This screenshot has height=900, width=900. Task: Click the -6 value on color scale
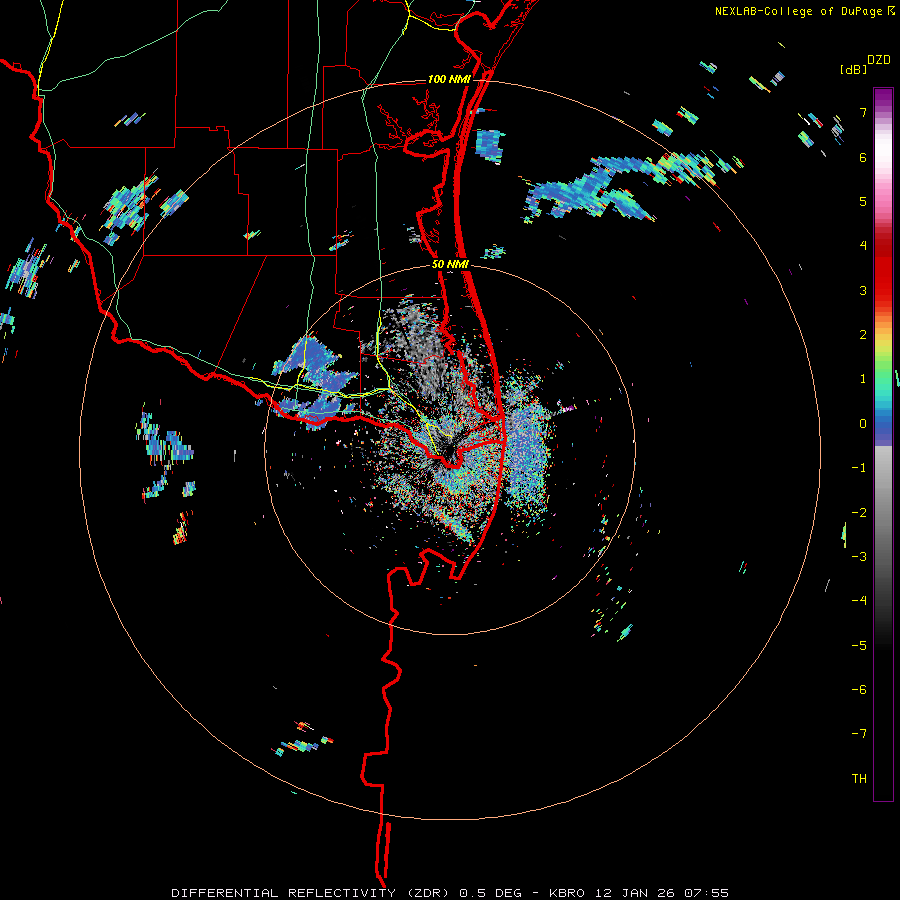(x=859, y=690)
